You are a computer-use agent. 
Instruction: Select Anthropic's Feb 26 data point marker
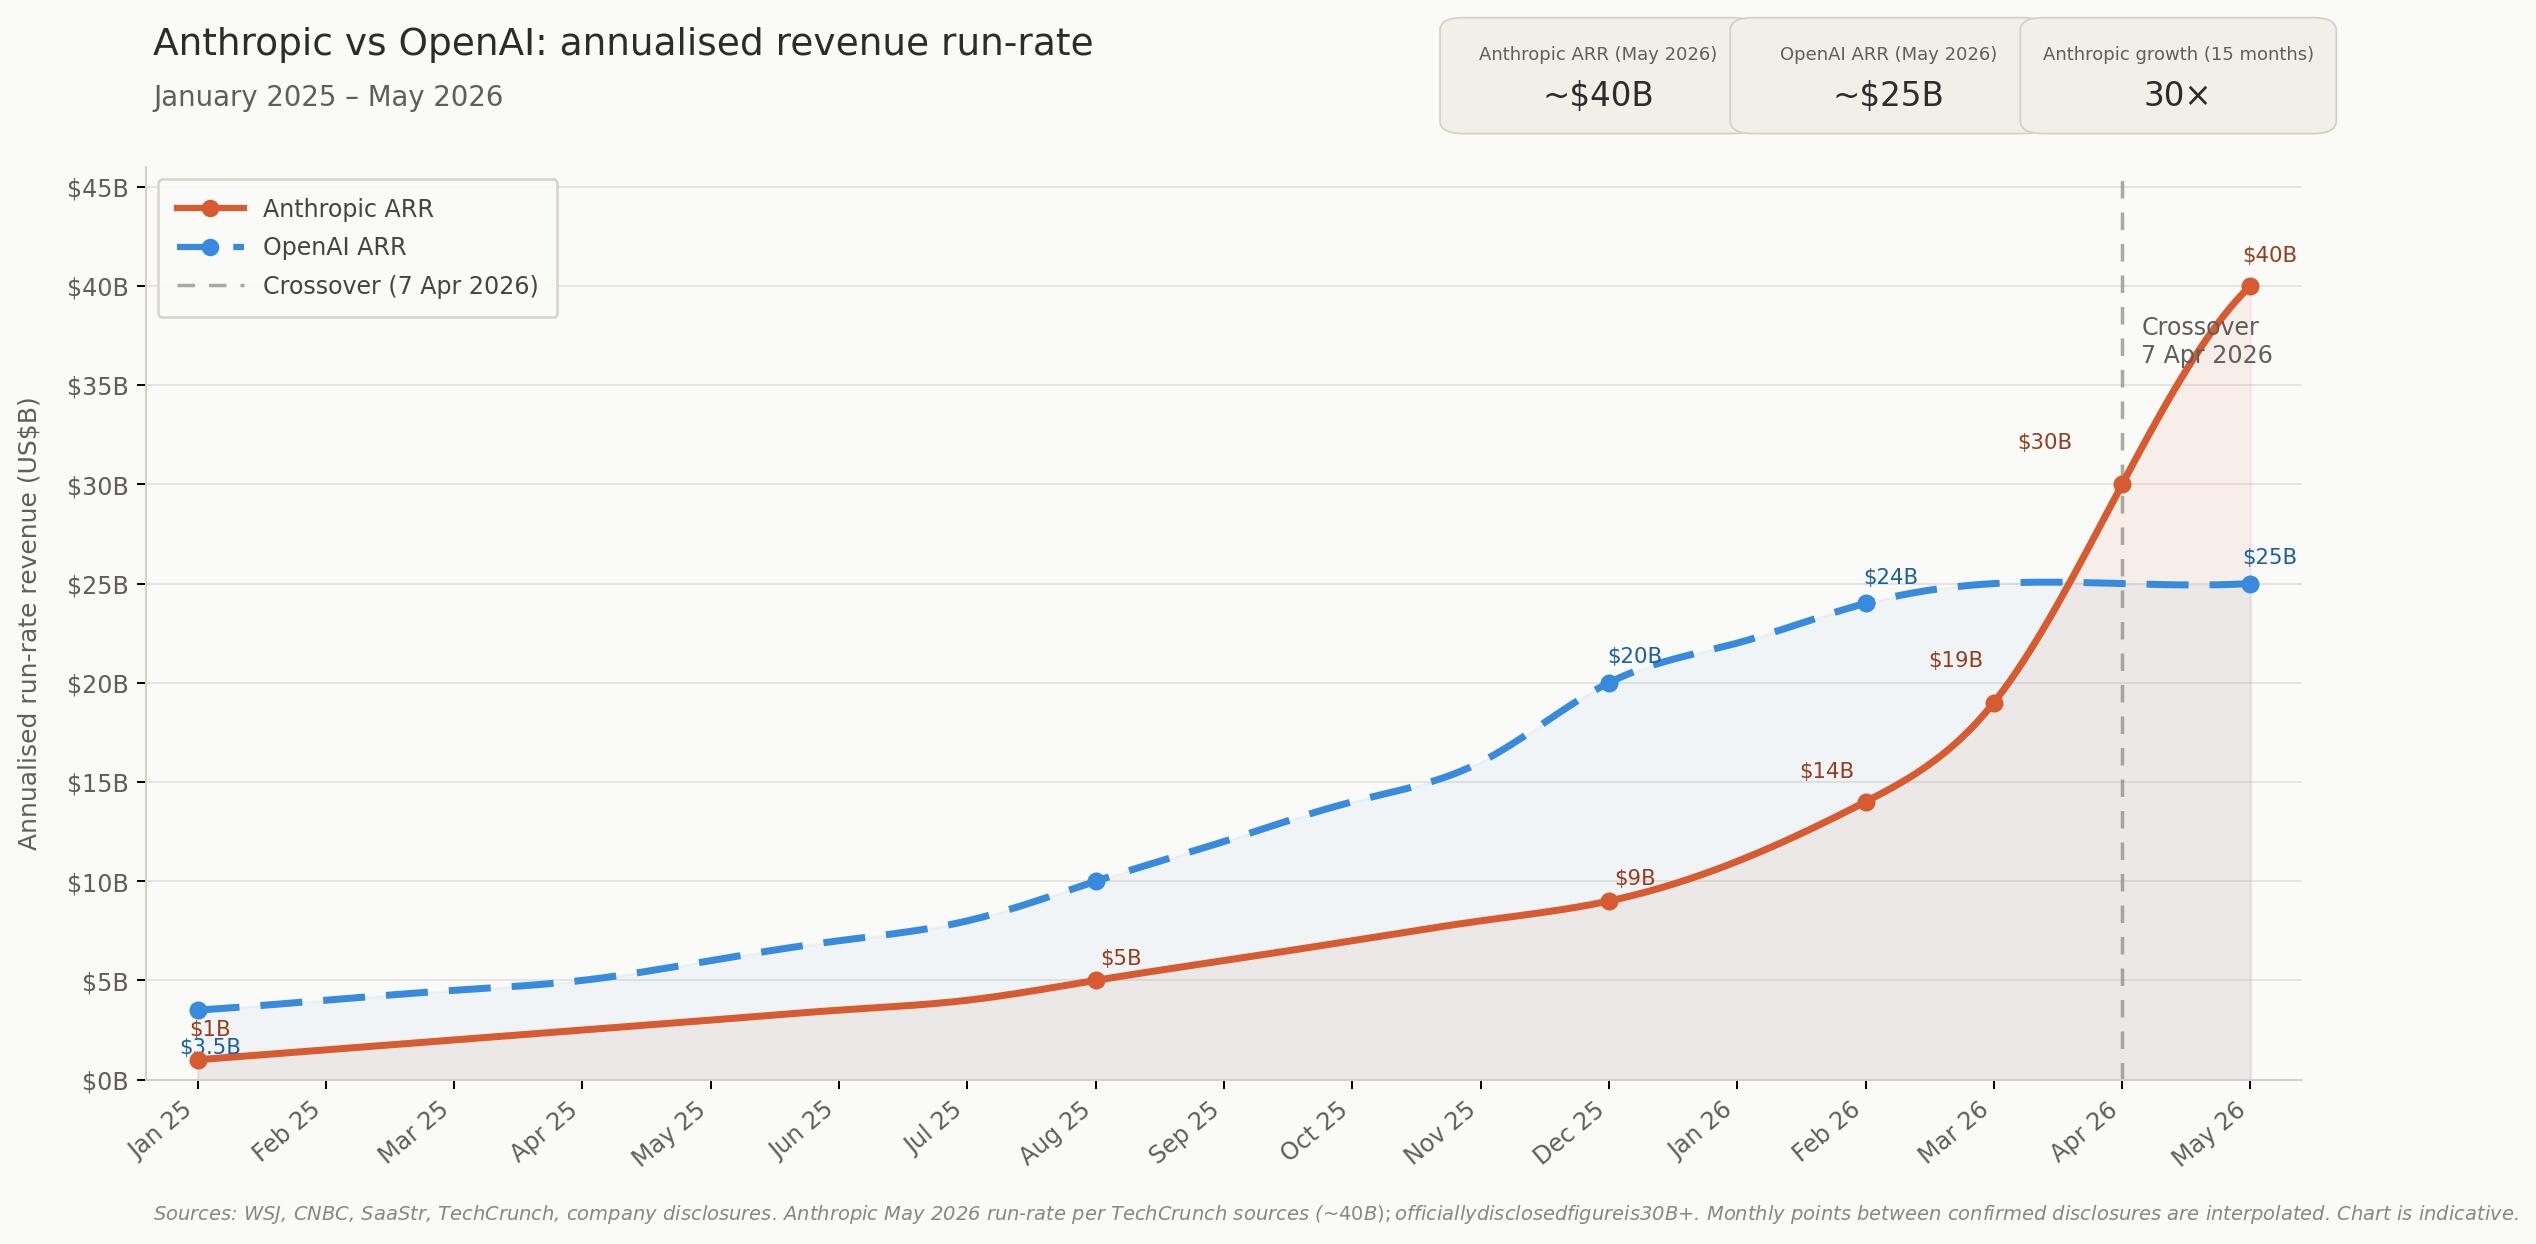coord(1866,802)
